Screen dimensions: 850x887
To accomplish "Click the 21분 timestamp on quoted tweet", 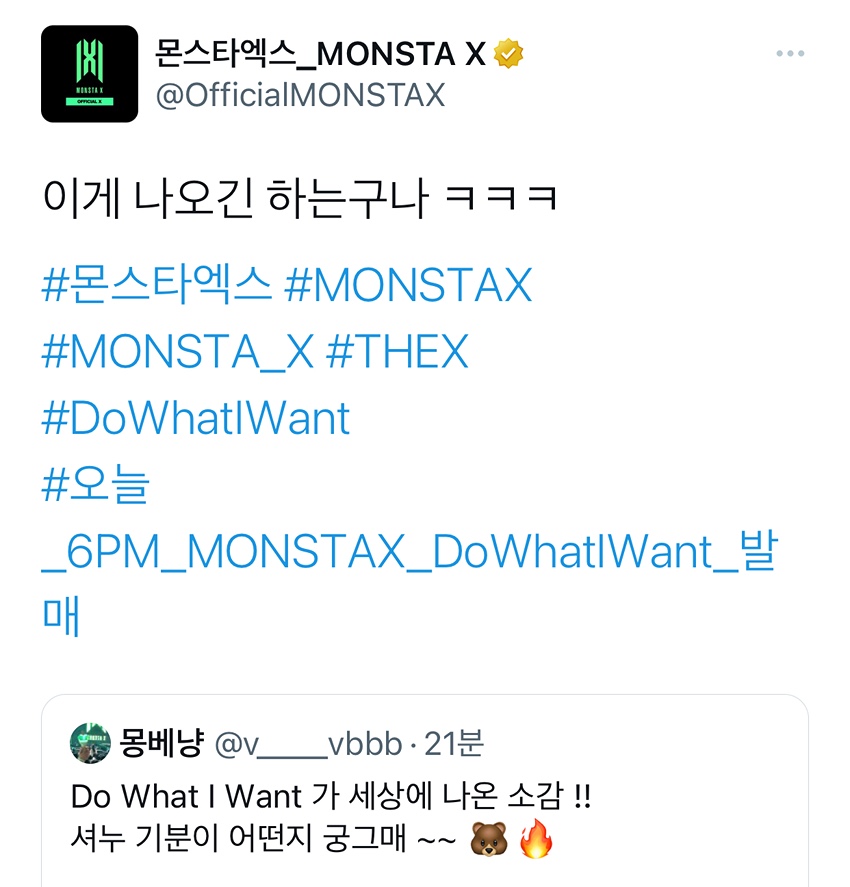I will click(454, 743).
